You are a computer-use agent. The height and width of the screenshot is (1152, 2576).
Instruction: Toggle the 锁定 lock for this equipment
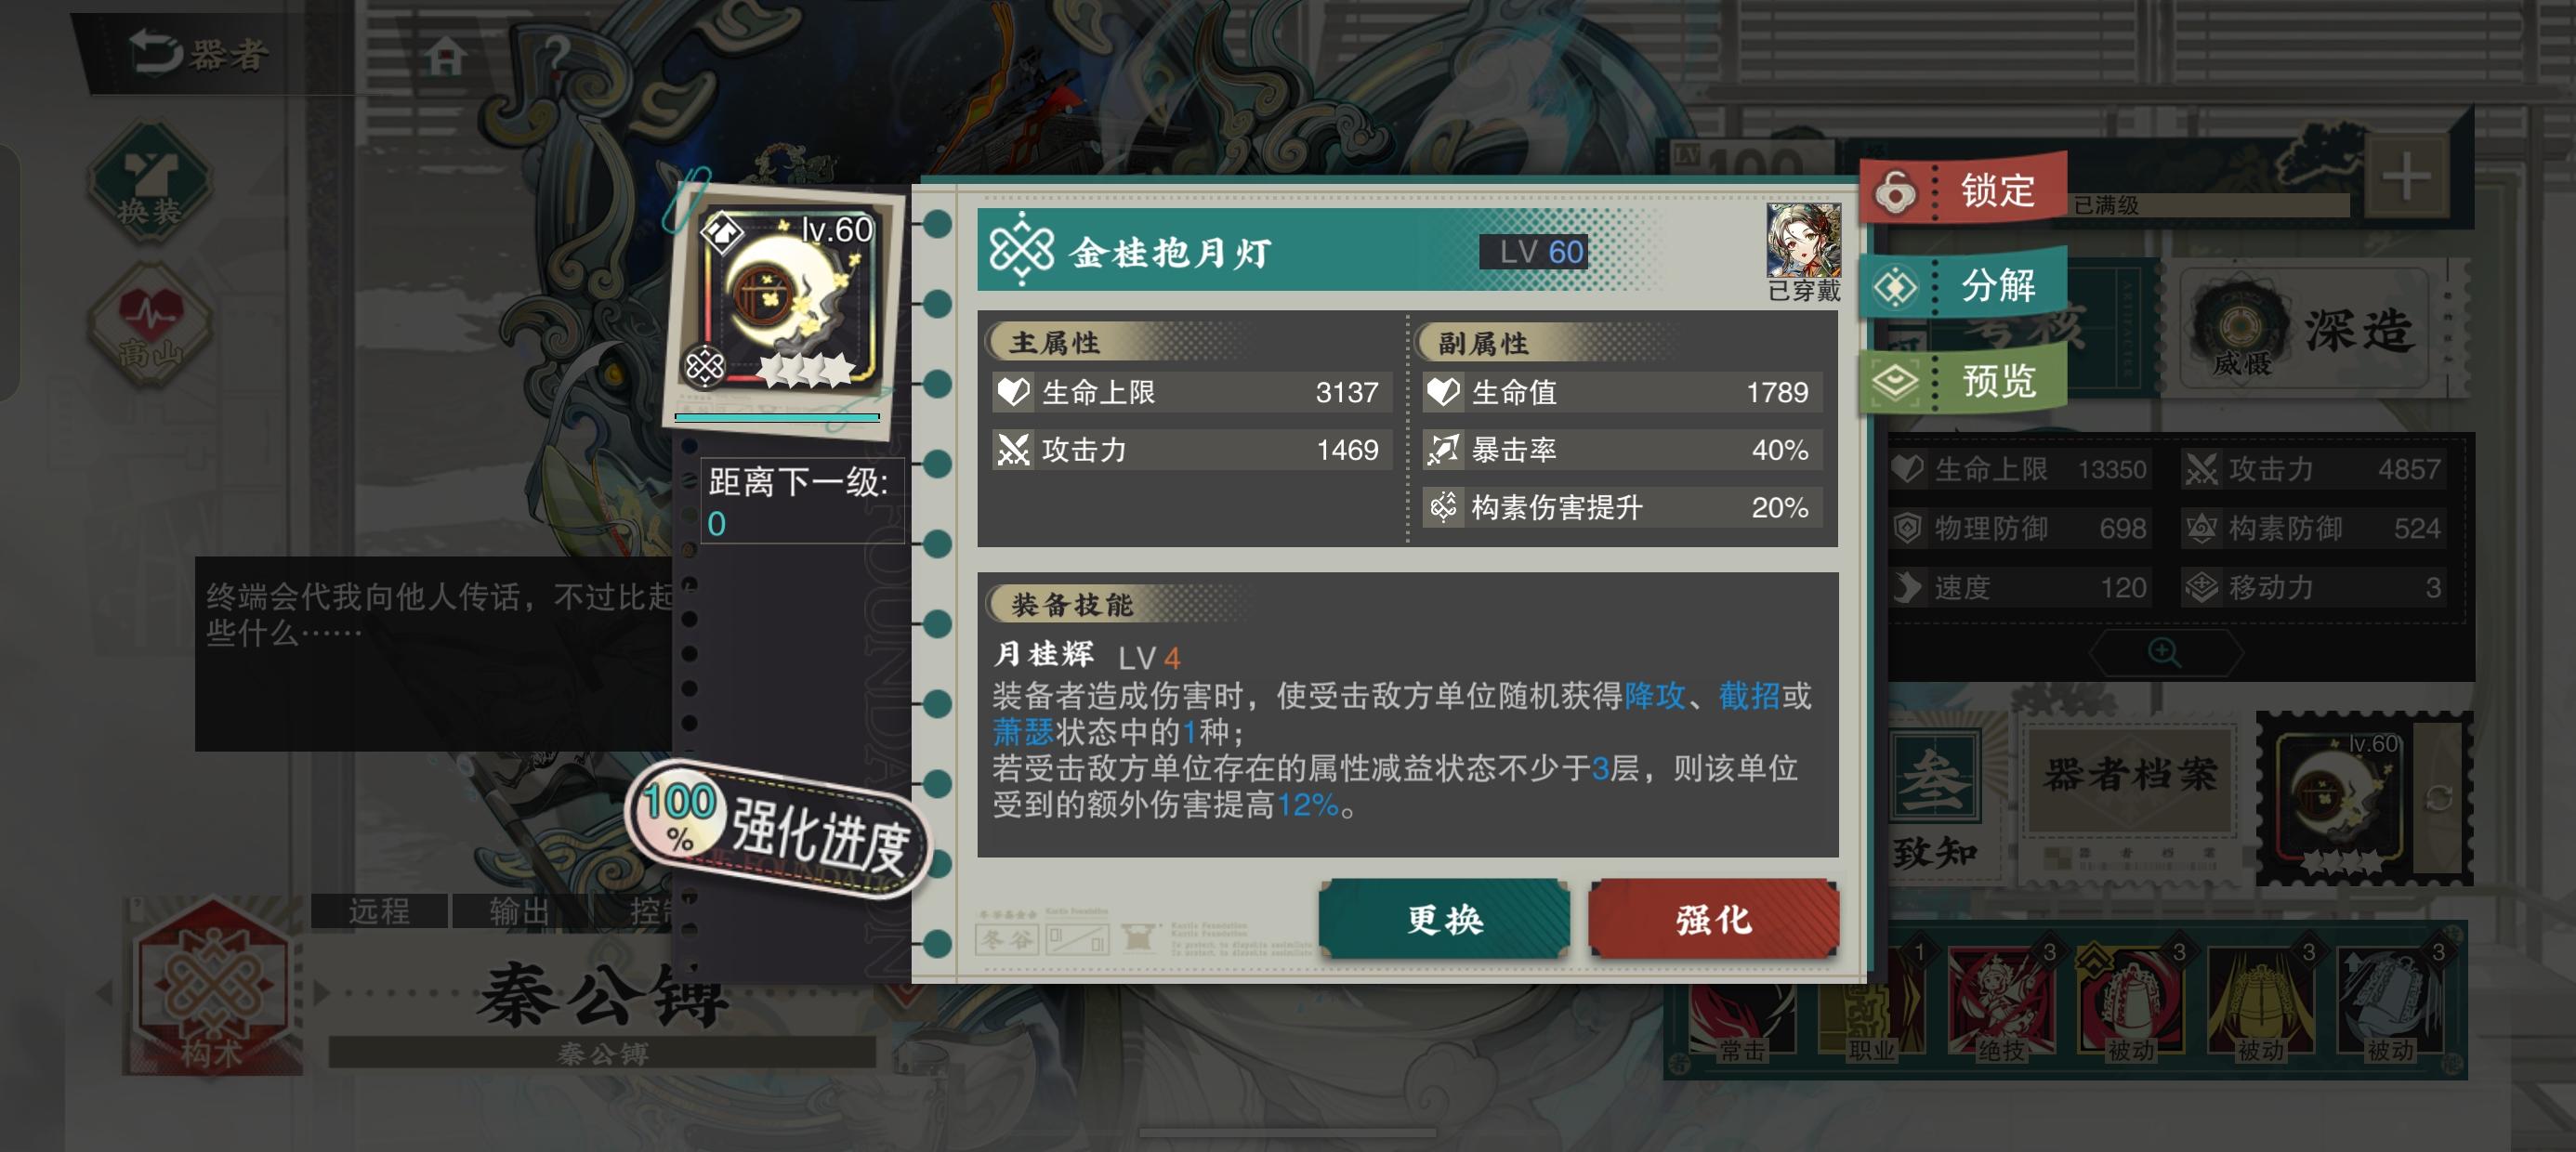click(1964, 189)
